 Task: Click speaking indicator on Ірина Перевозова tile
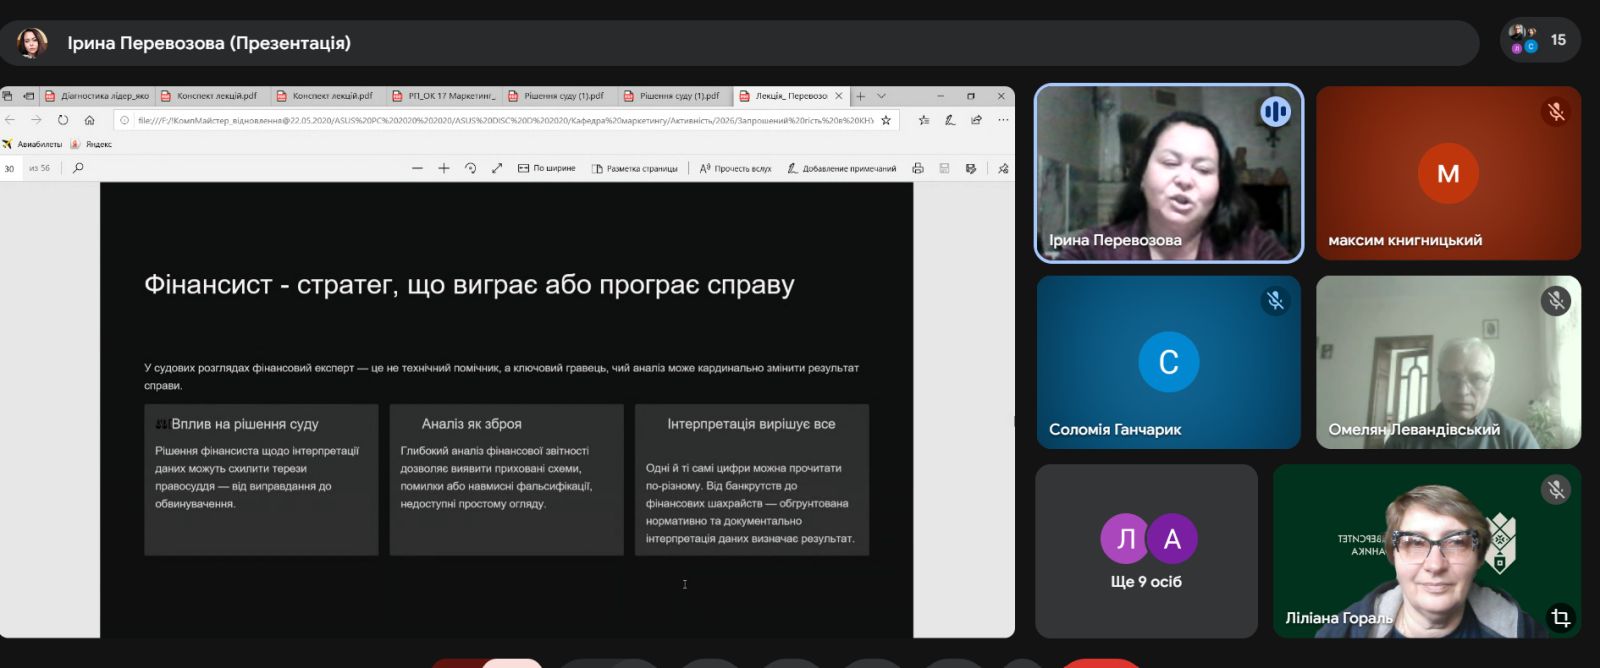tap(1275, 111)
